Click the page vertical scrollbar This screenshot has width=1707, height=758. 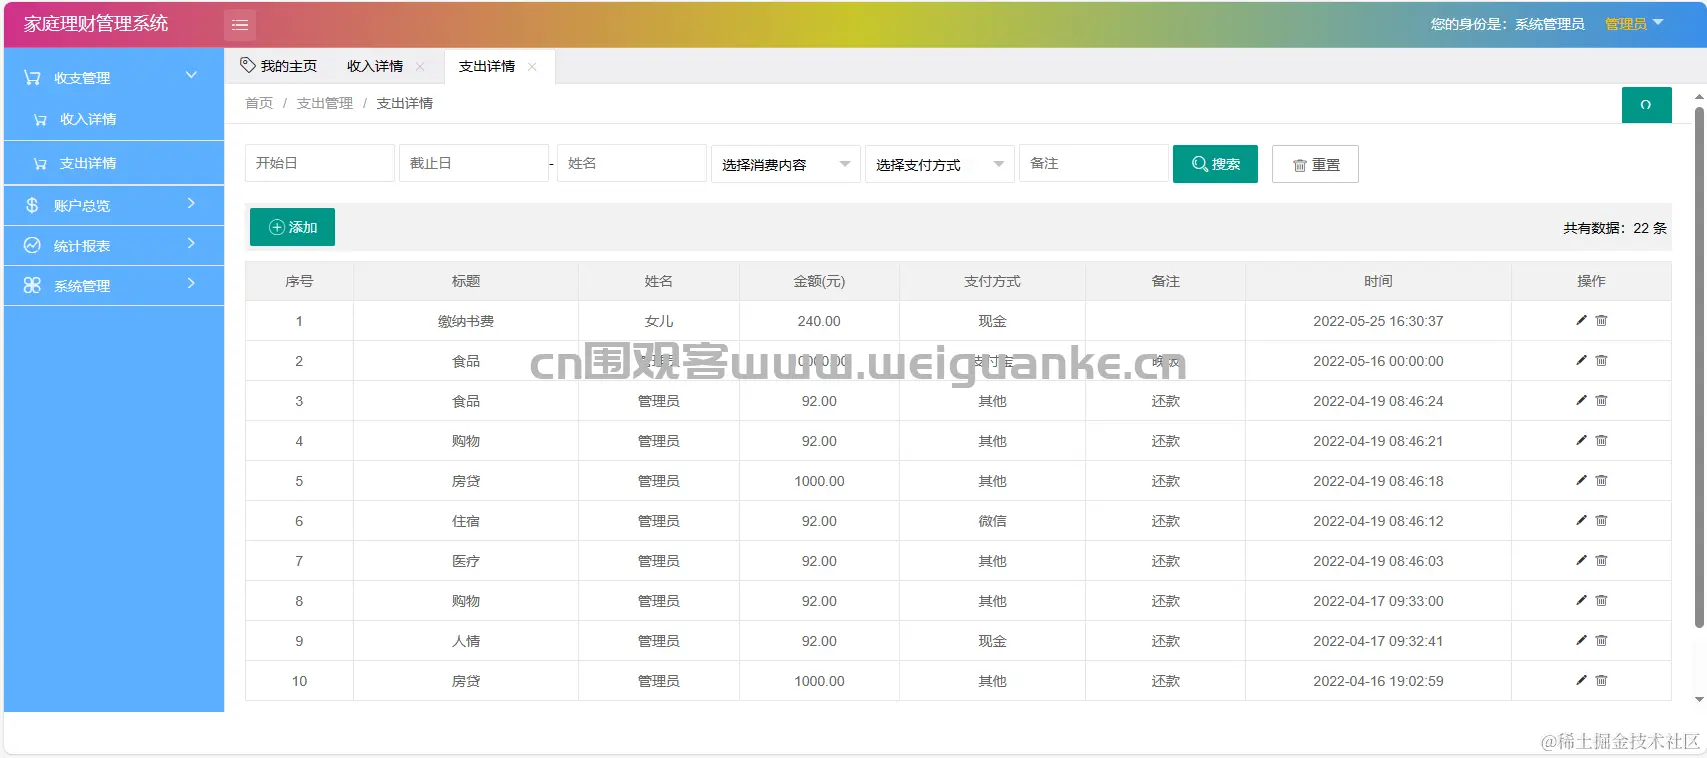(x=1699, y=370)
